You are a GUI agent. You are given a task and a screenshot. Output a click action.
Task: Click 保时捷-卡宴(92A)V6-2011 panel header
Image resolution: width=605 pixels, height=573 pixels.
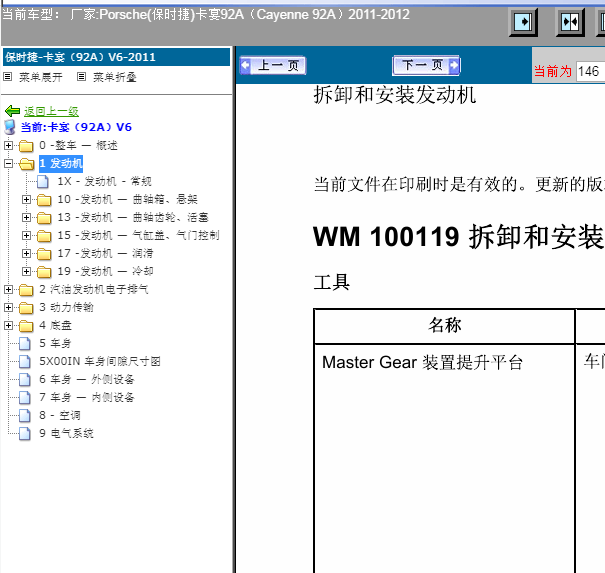point(117,57)
